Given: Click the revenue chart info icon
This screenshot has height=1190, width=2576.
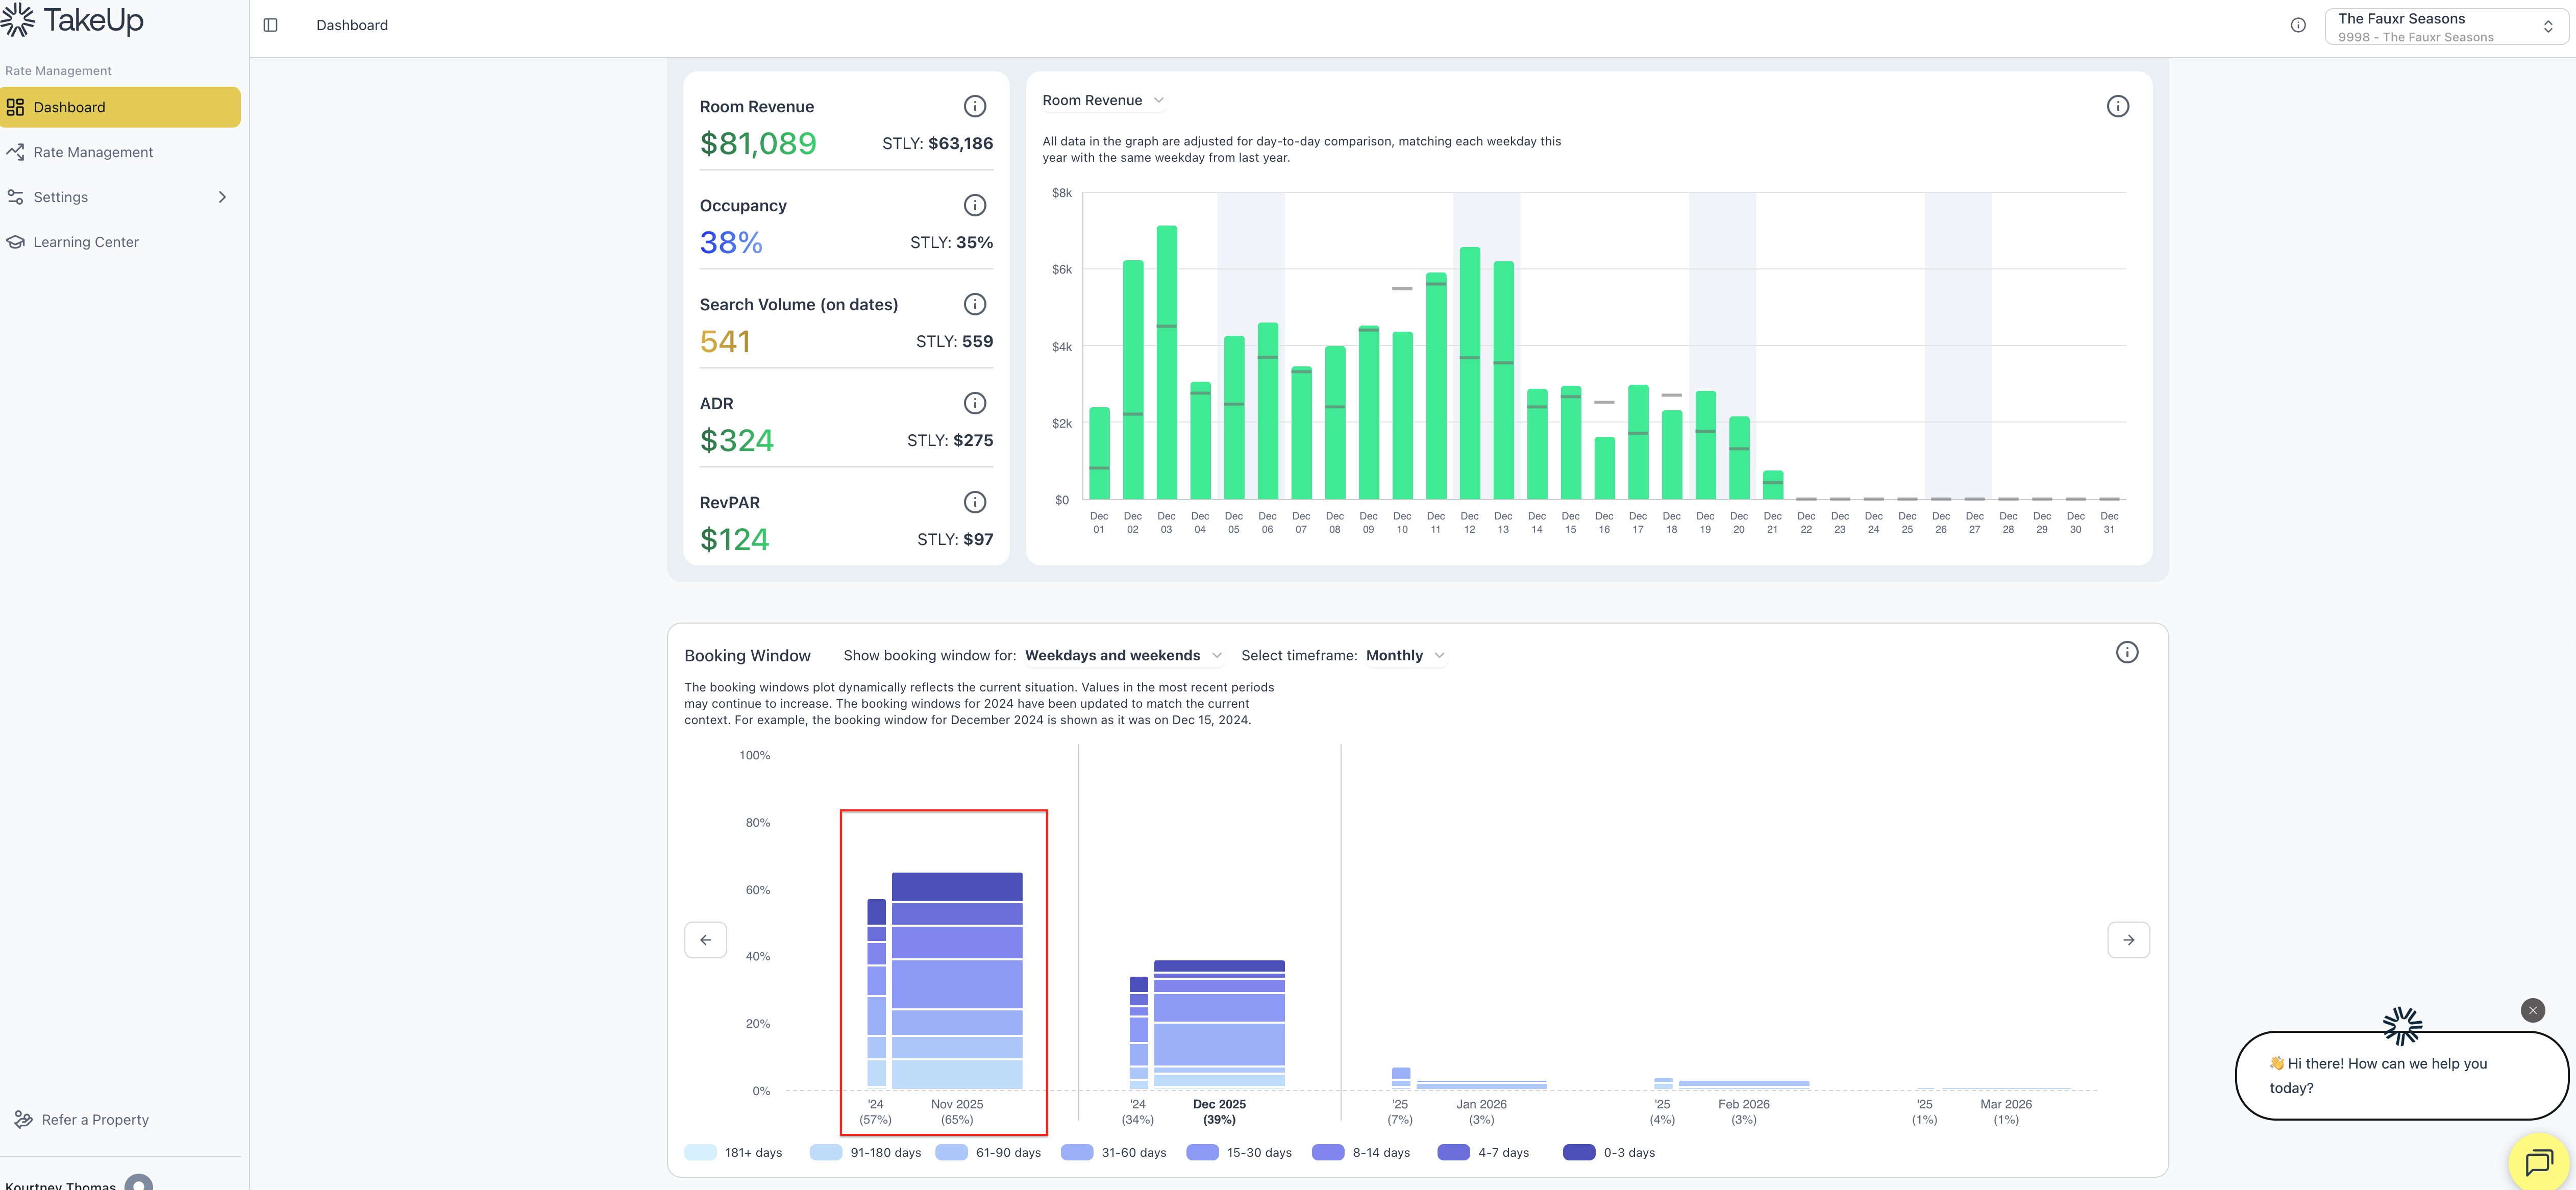Looking at the screenshot, I should (2117, 106).
